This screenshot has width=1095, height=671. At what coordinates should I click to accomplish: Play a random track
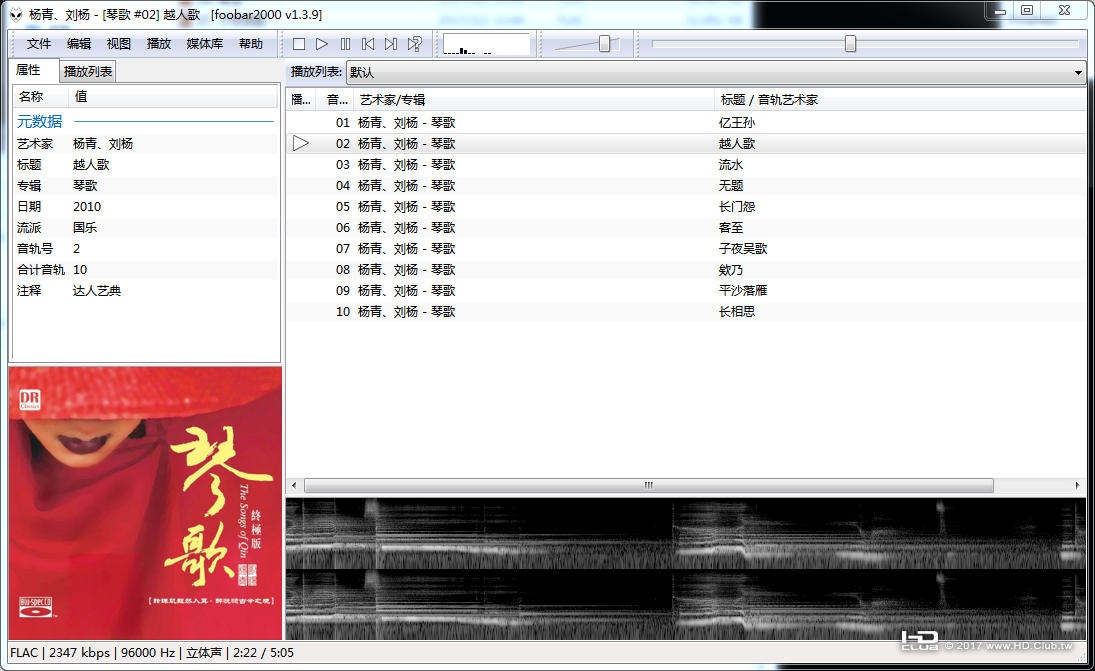coord(415,44)
